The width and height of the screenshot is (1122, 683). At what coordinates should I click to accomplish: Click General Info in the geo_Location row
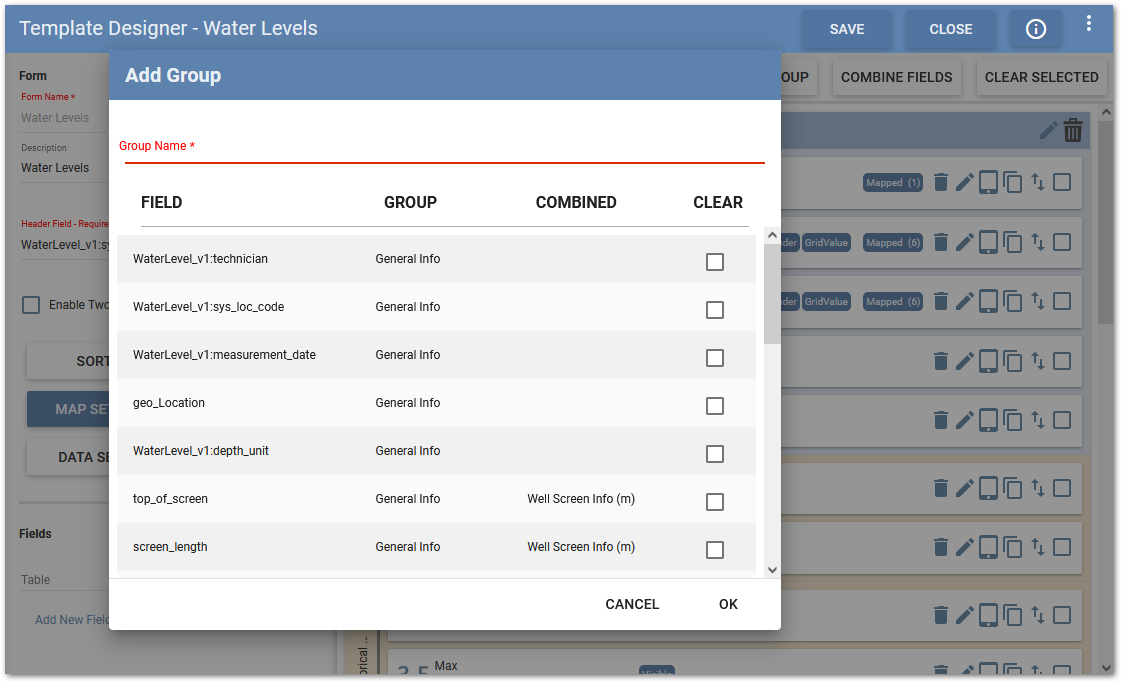408,403
